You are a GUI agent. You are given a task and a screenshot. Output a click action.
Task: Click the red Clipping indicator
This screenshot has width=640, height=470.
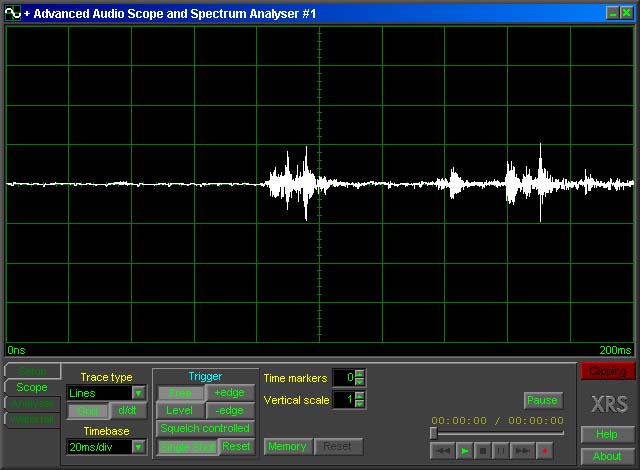(x=608, y=372)
